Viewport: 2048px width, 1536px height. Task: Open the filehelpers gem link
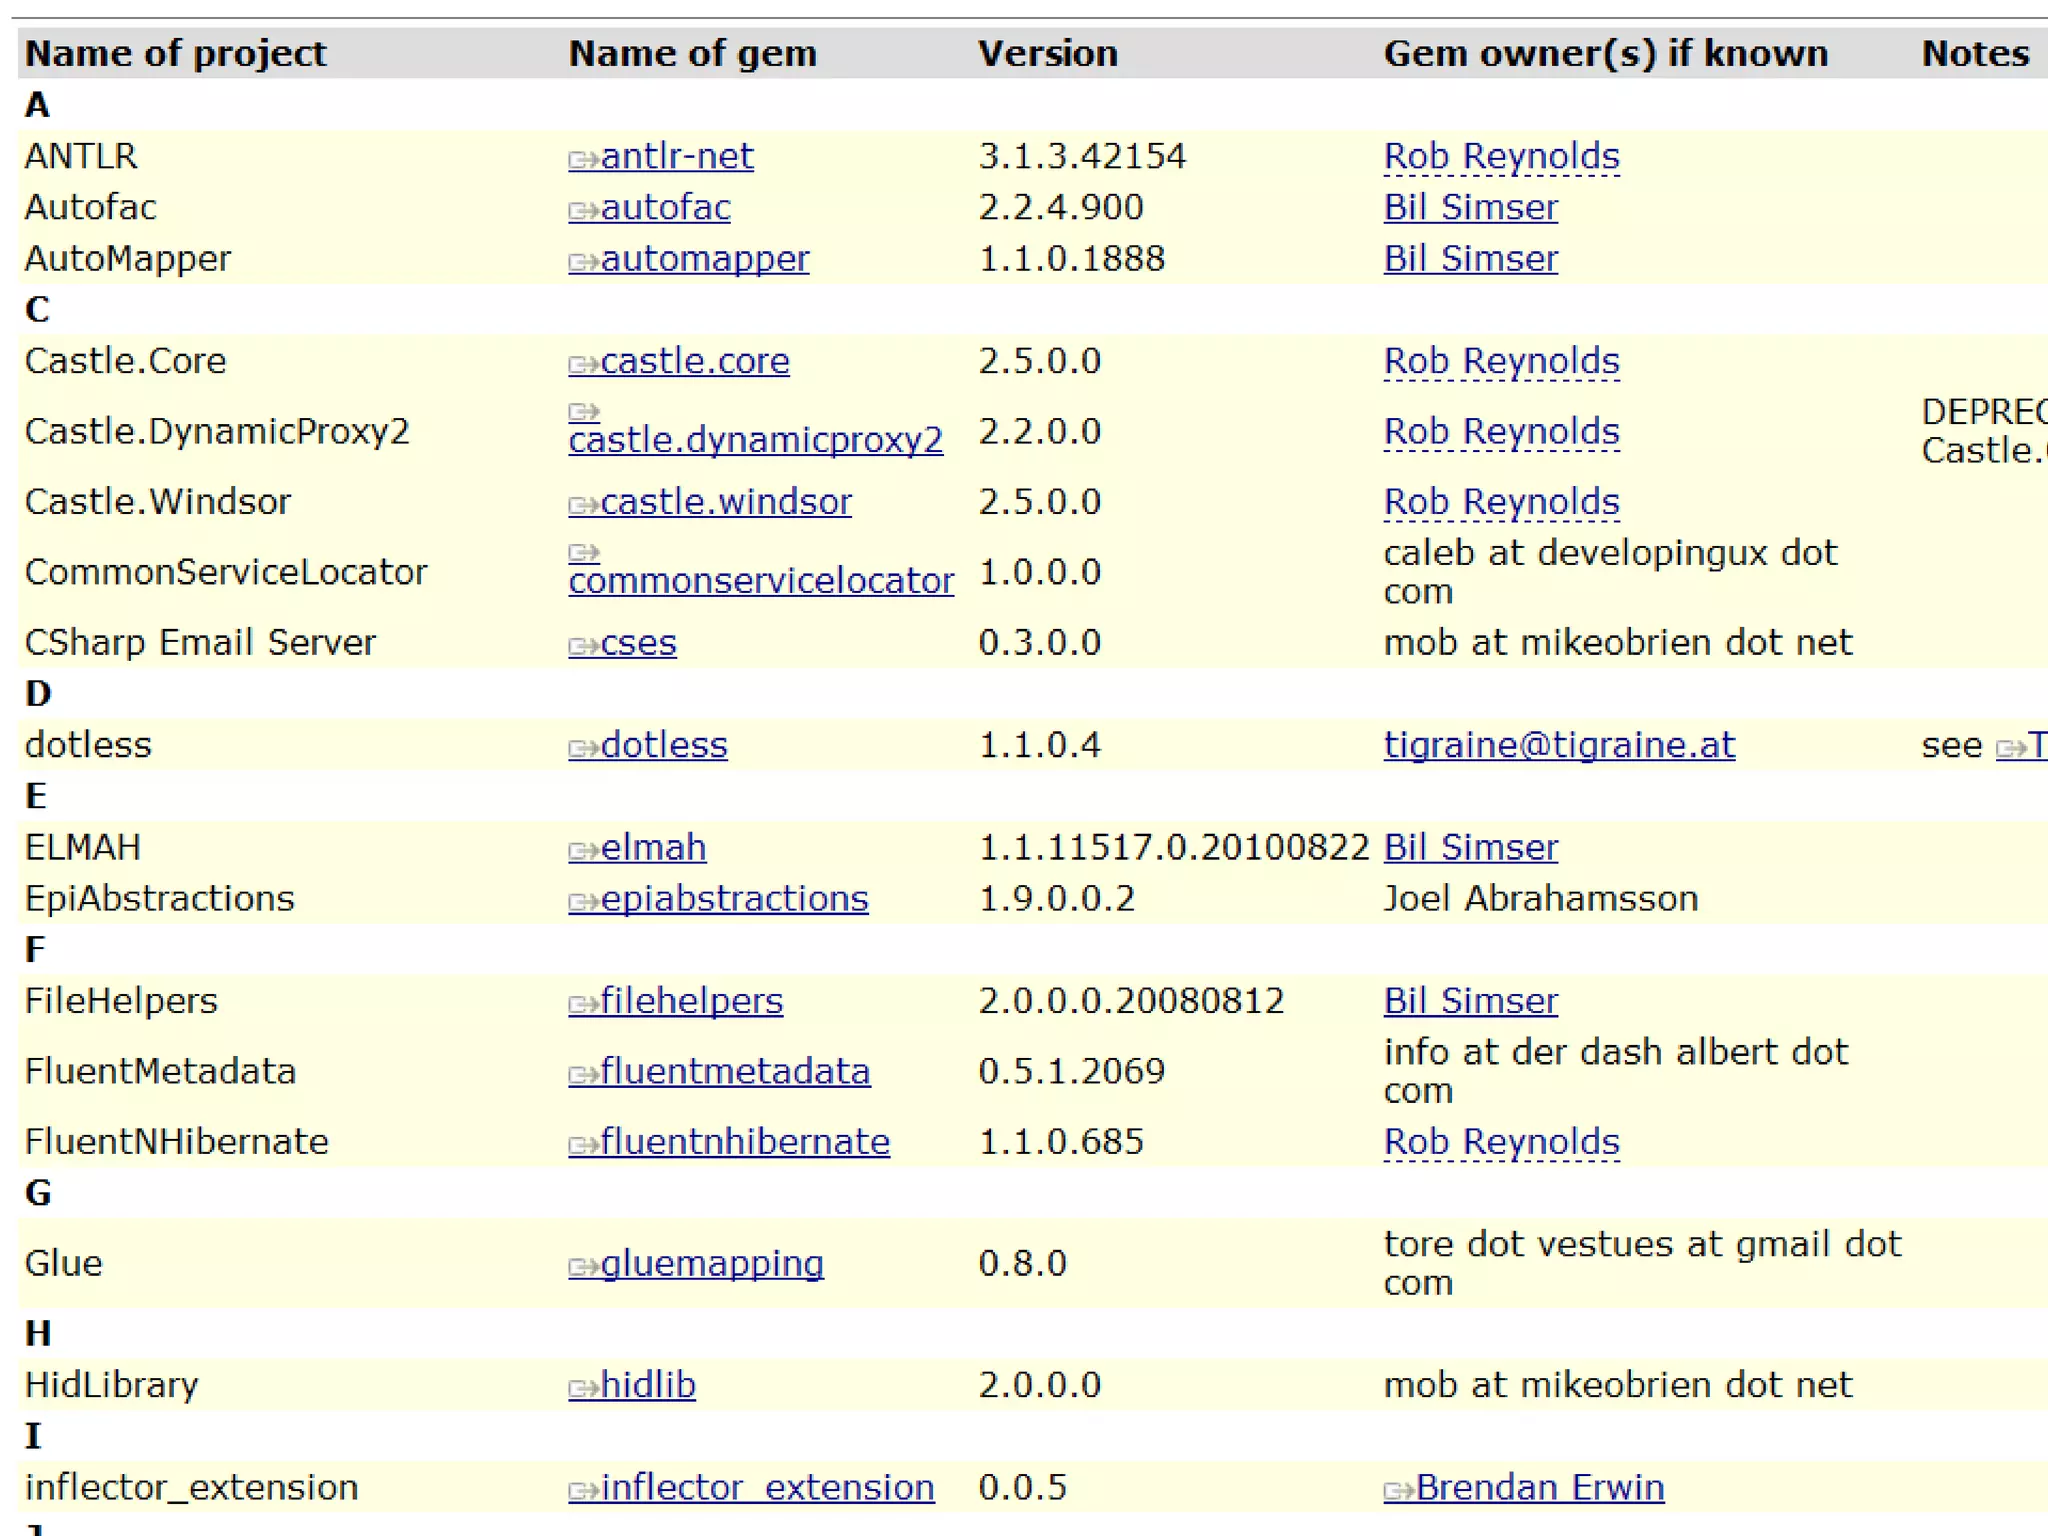[x=691, y=1000]
